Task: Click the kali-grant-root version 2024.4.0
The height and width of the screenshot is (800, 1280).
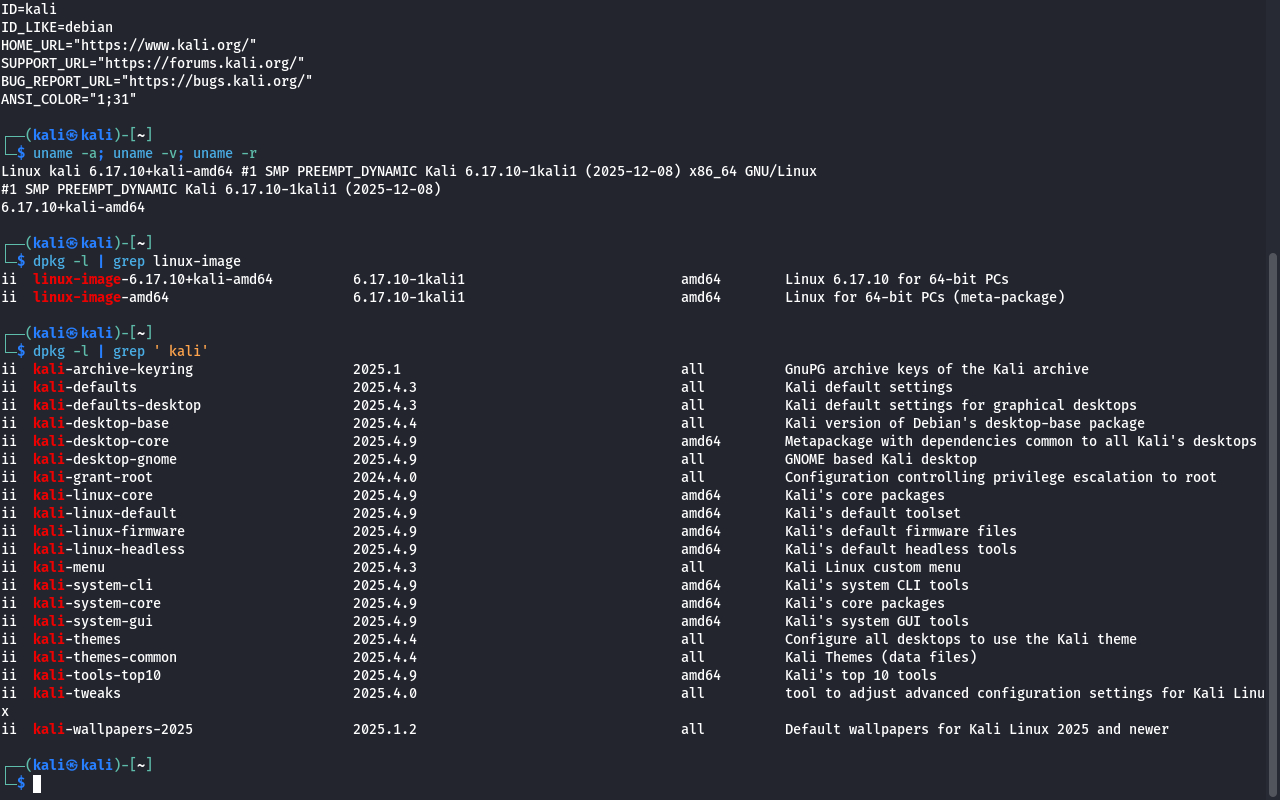Action: tap(385, 477)
